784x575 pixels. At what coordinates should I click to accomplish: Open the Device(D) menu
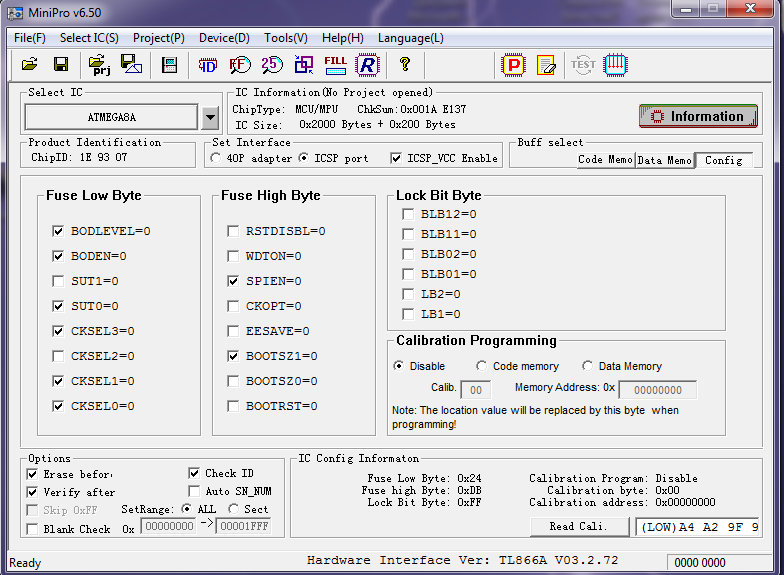[224, 38]
